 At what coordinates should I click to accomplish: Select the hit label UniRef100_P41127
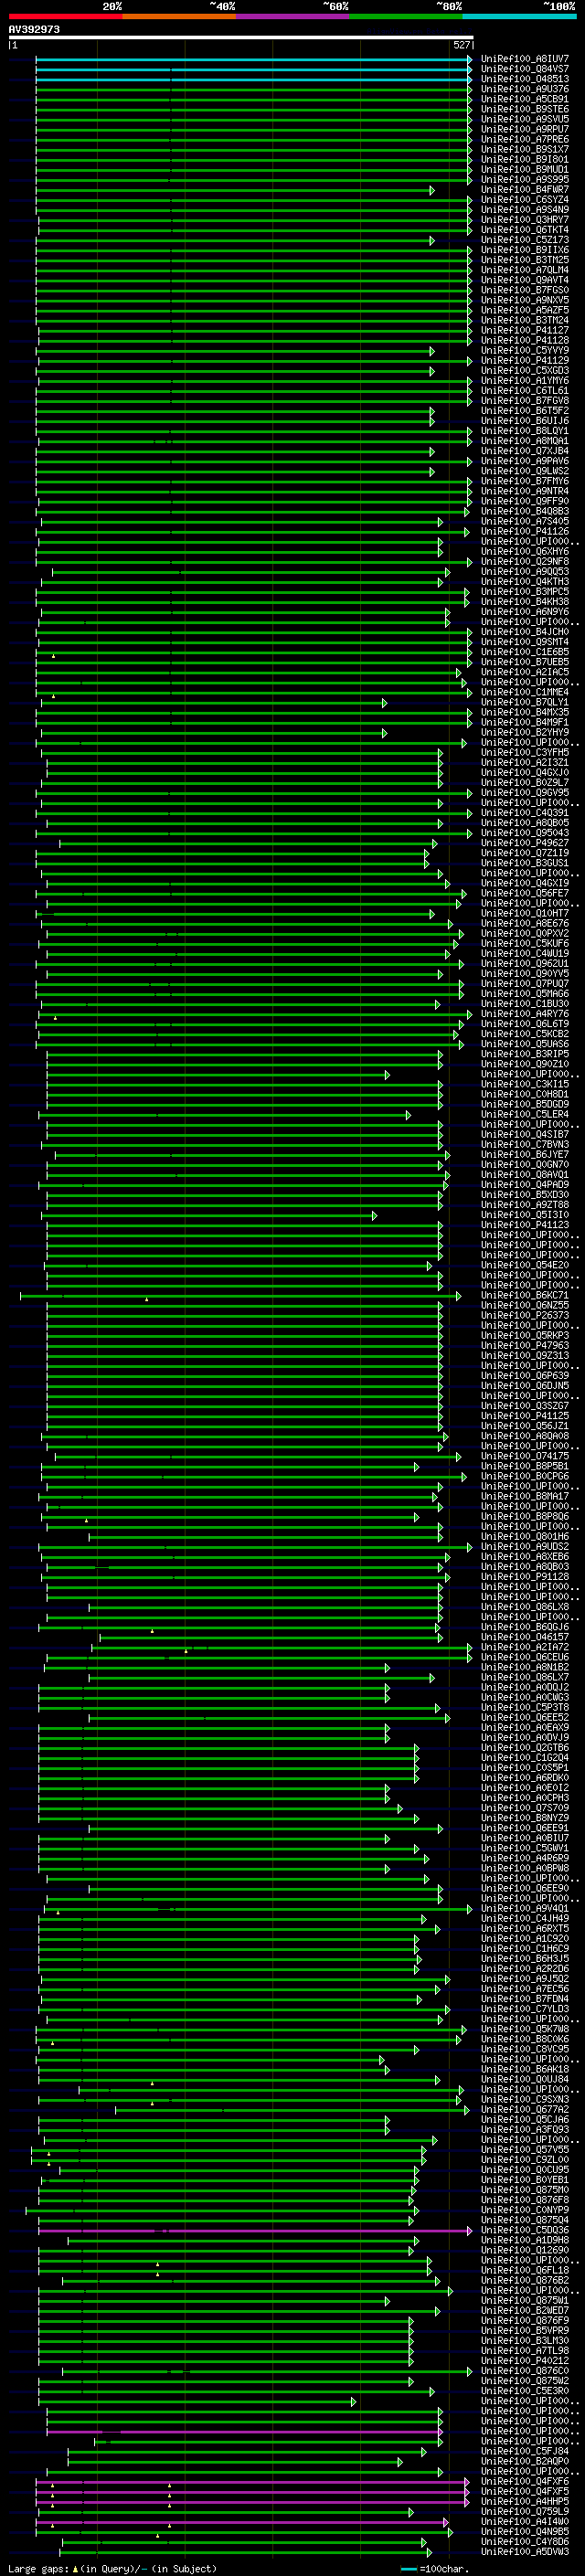tap(524, 330)
